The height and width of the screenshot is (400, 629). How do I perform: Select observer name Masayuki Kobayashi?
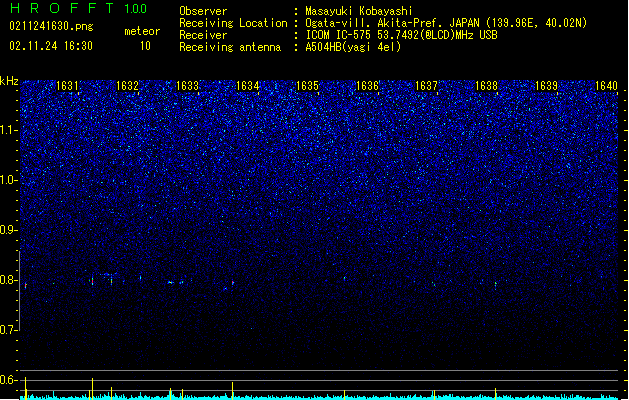(x=359, y=11)
